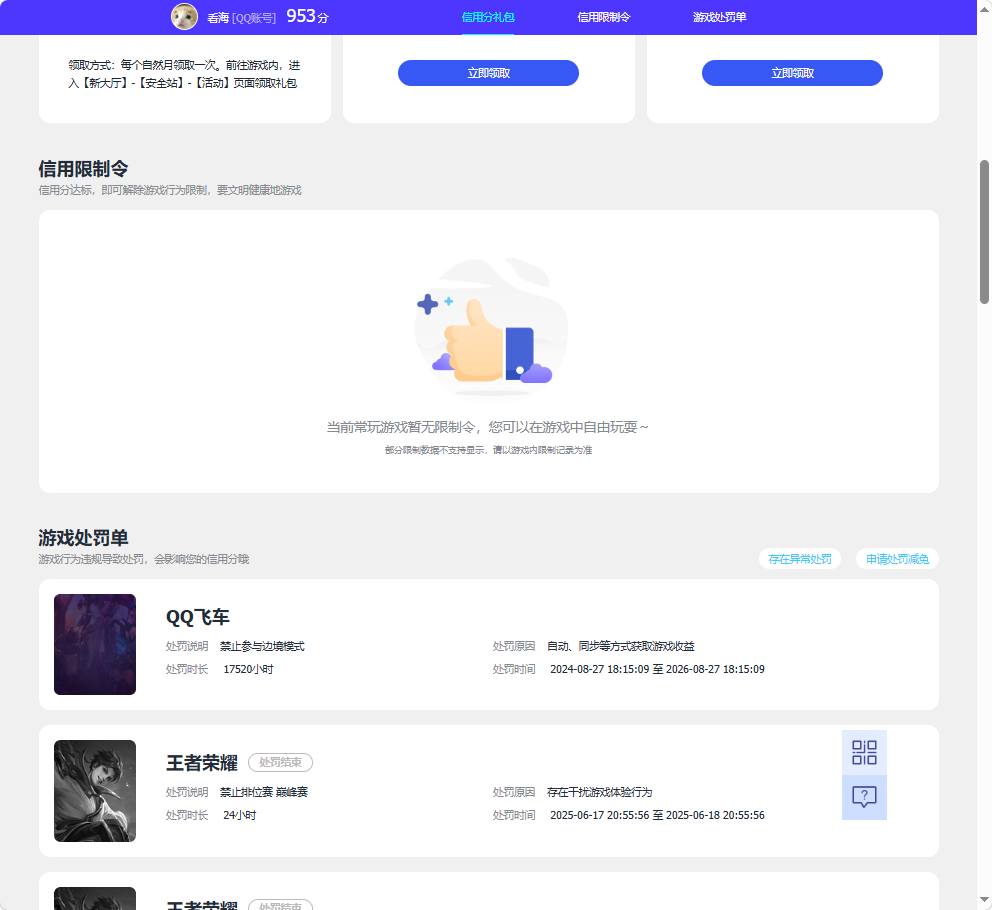Click the middle card 立即领取 button
Viewport: 992px width, 910px height.
(x=488, y=73)
